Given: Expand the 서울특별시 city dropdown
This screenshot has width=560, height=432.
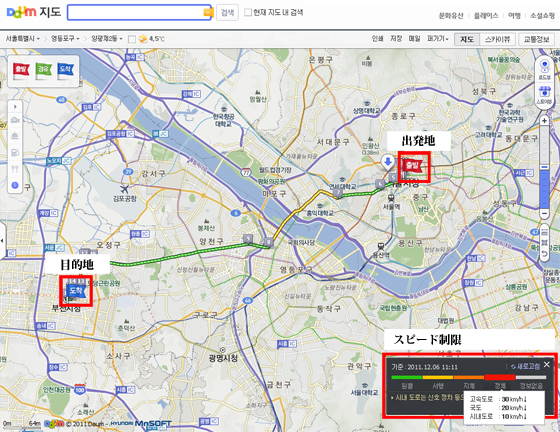Looking at the screenshot, I should pos(22,39).
